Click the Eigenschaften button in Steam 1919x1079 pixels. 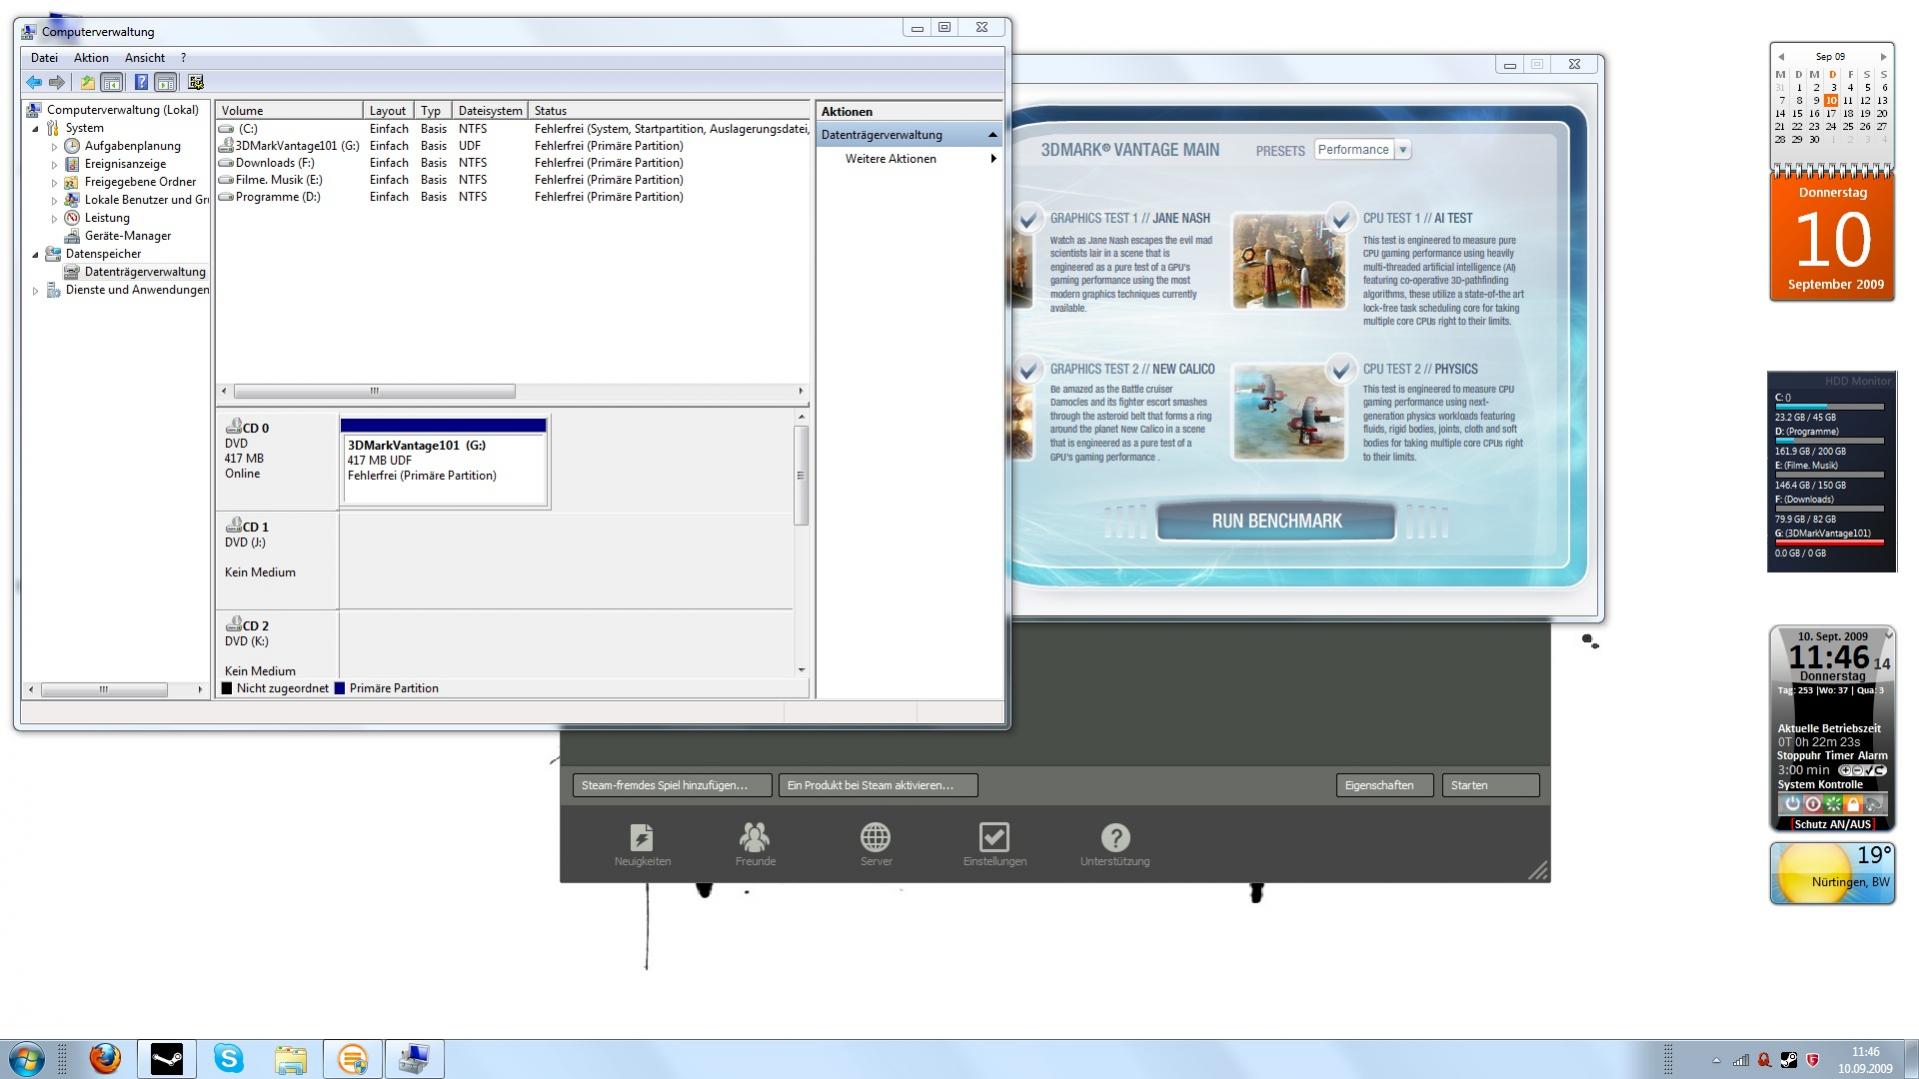click(1385, 785)
